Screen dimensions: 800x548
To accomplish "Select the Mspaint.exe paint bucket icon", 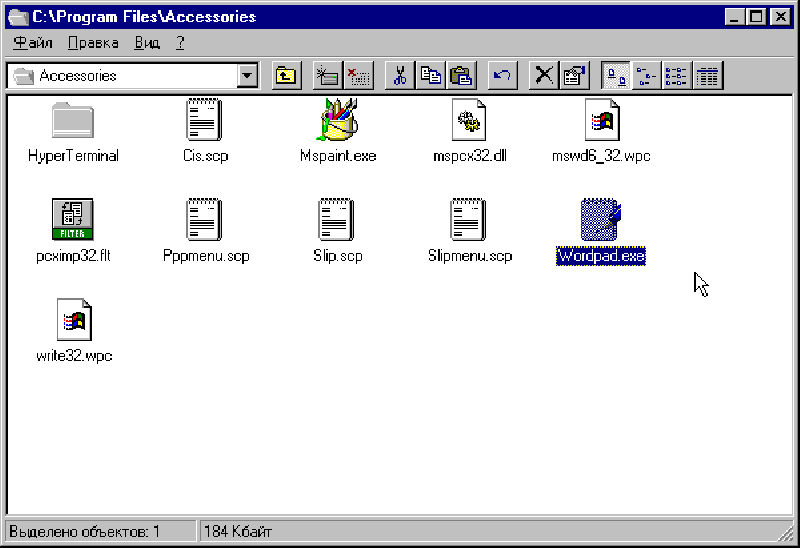I will (337, 119).
